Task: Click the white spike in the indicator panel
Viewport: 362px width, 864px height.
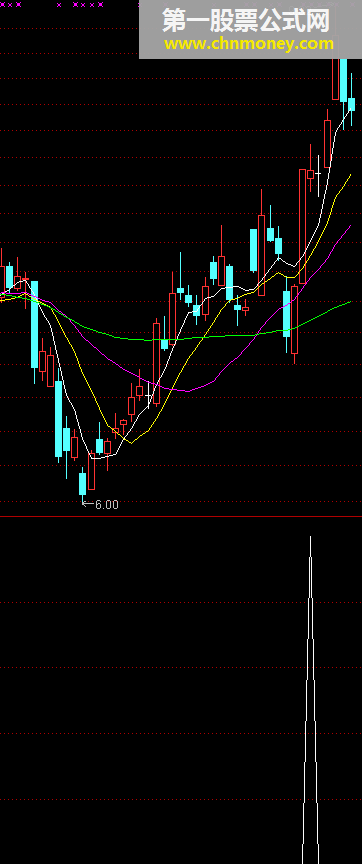Action: 310,700
